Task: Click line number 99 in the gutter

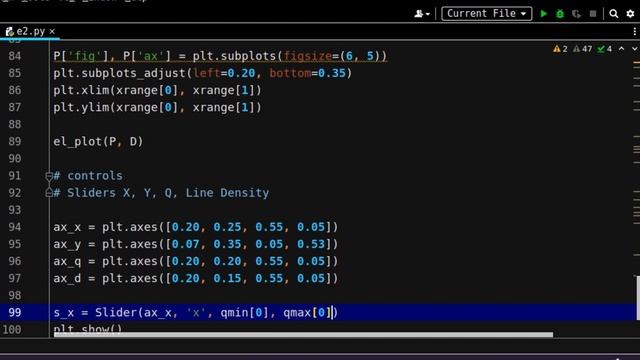Action: (15, 313)
